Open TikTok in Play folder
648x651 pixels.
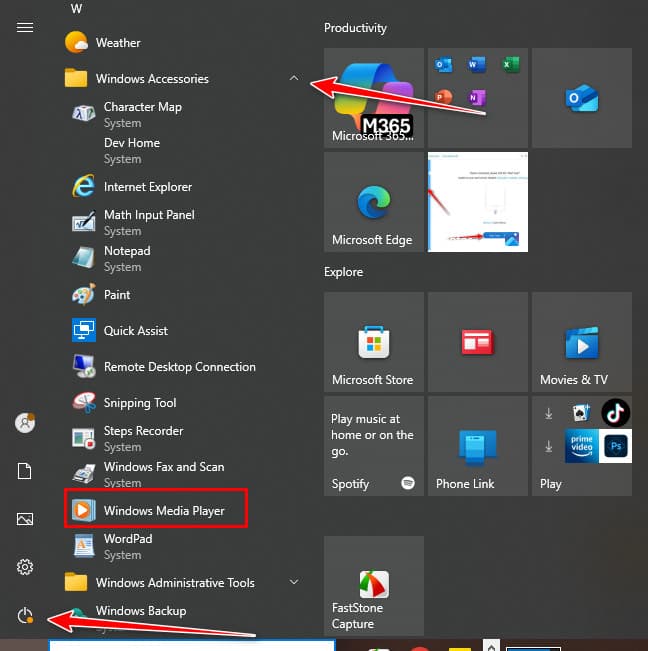[615, 413]
